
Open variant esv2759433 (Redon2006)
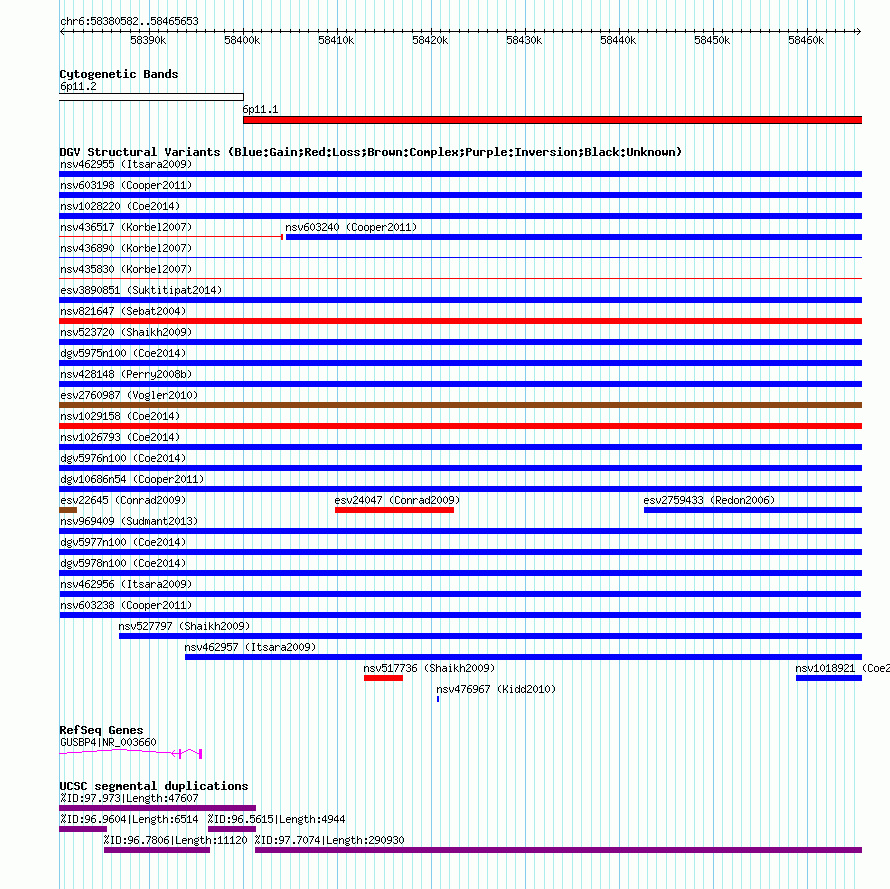pos(709,500)
